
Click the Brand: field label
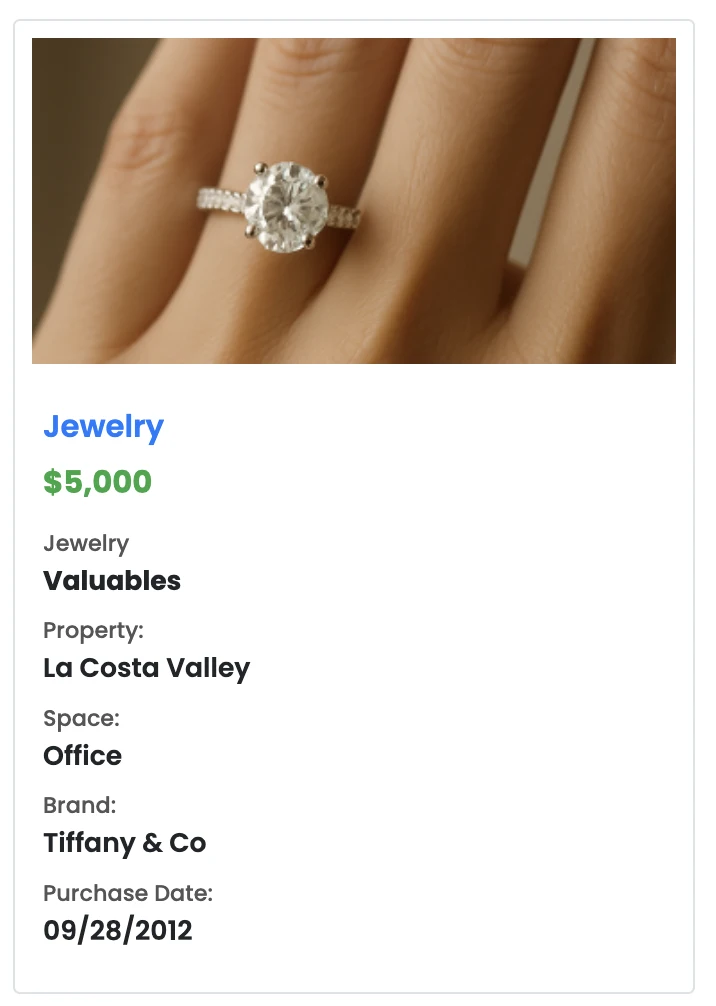point(79,805)
